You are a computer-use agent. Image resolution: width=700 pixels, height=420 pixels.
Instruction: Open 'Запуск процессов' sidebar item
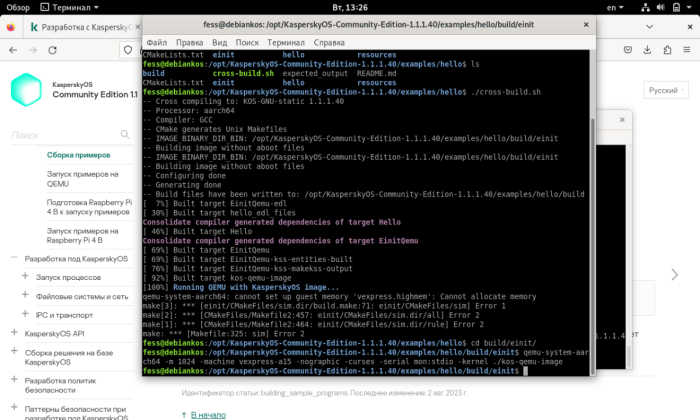(x=68, y=277)
